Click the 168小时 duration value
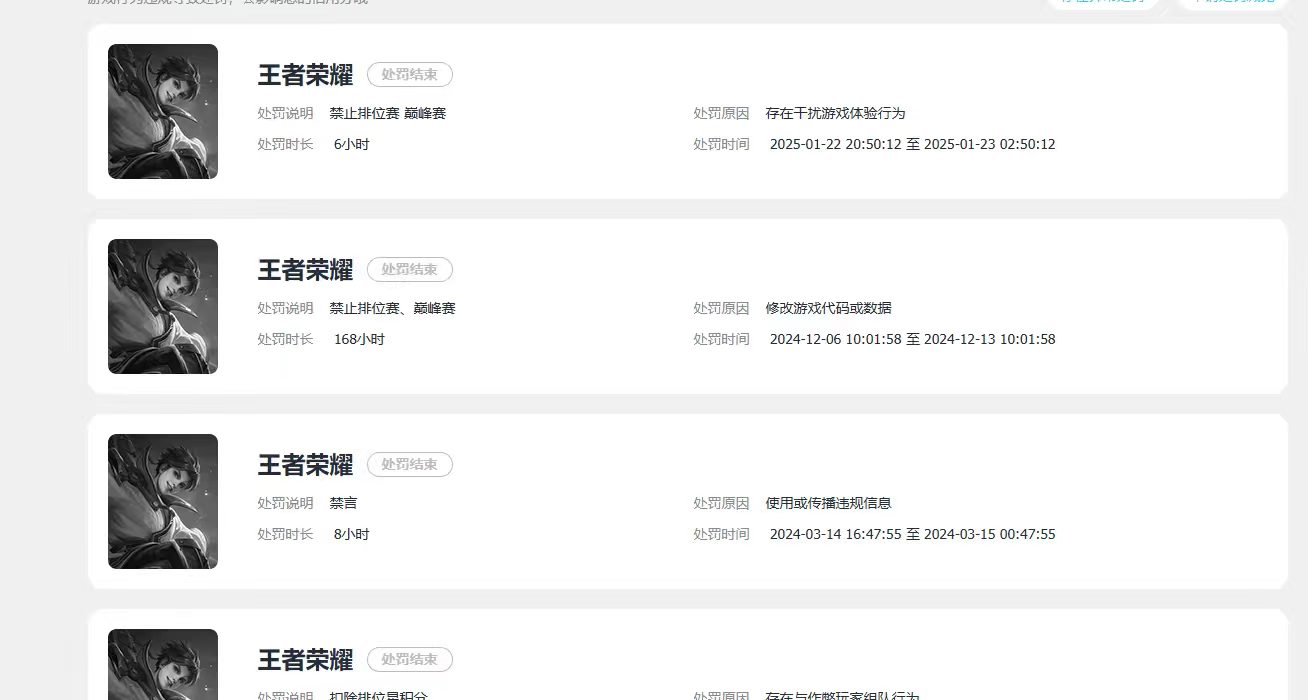Screen dimensions: 1308x700 coord(360,339)
